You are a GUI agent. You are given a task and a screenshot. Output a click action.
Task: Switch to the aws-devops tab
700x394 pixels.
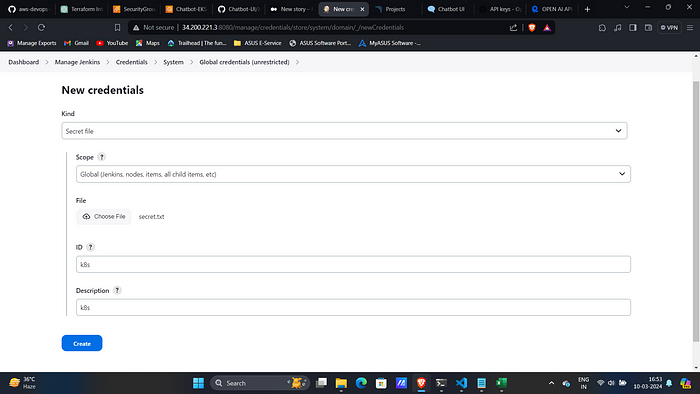29,9
